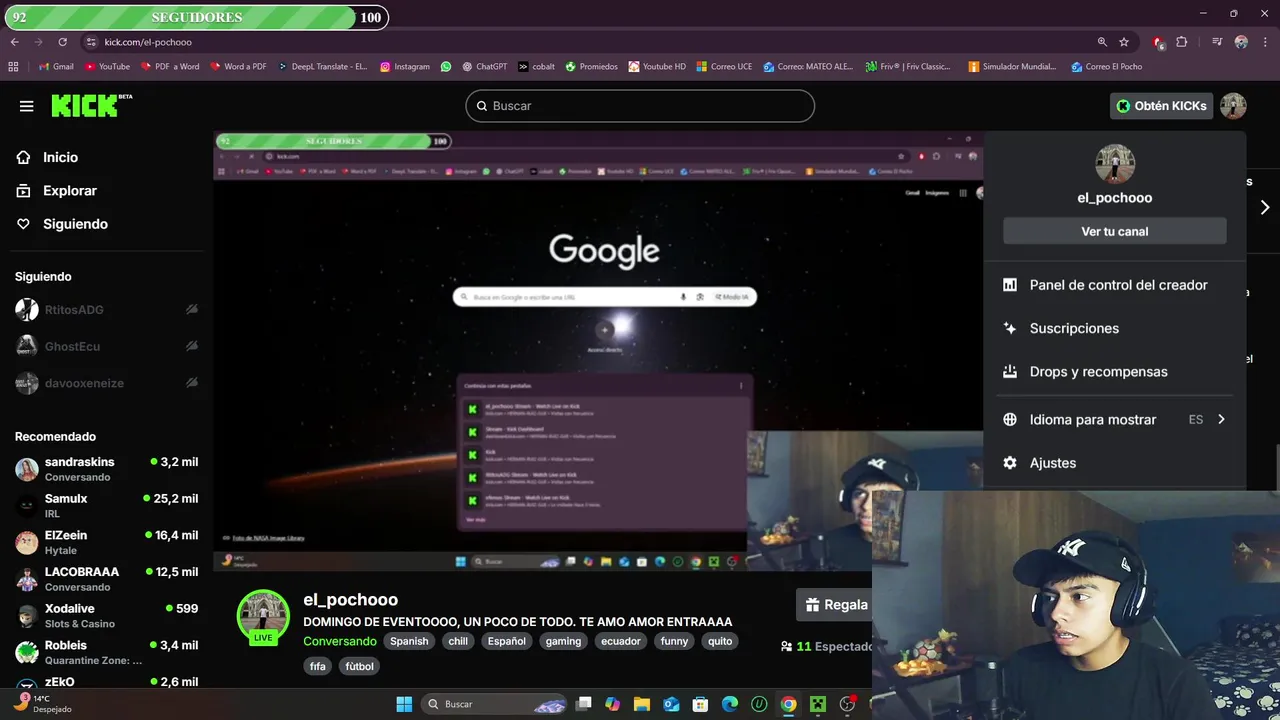Select the Spanish tag
The width and height of the screenshot is (1280, 720).
tap(409, 641)
